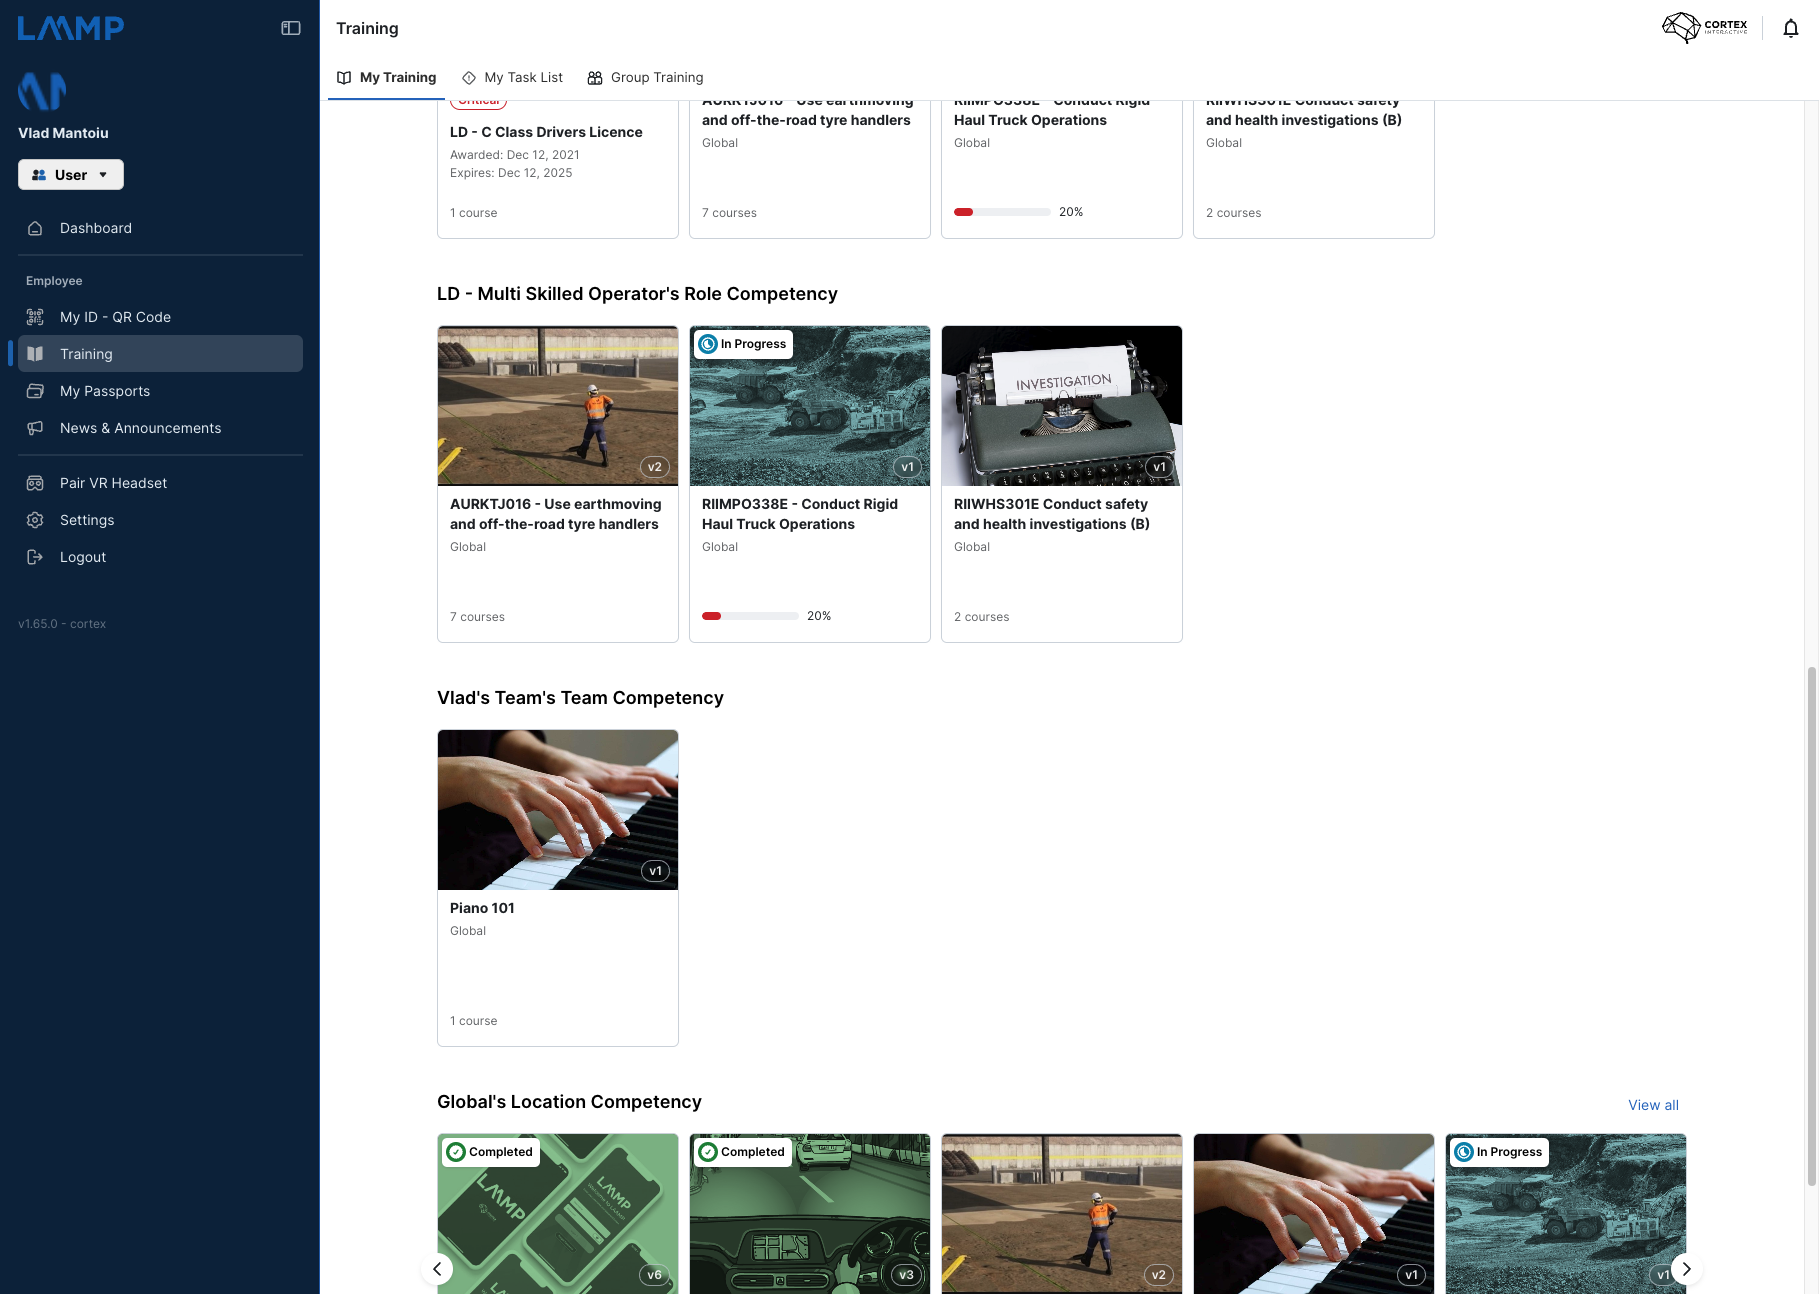Click the Dashboard home icon
Screen dimensions: 1819x1294
tap(35, 228)
